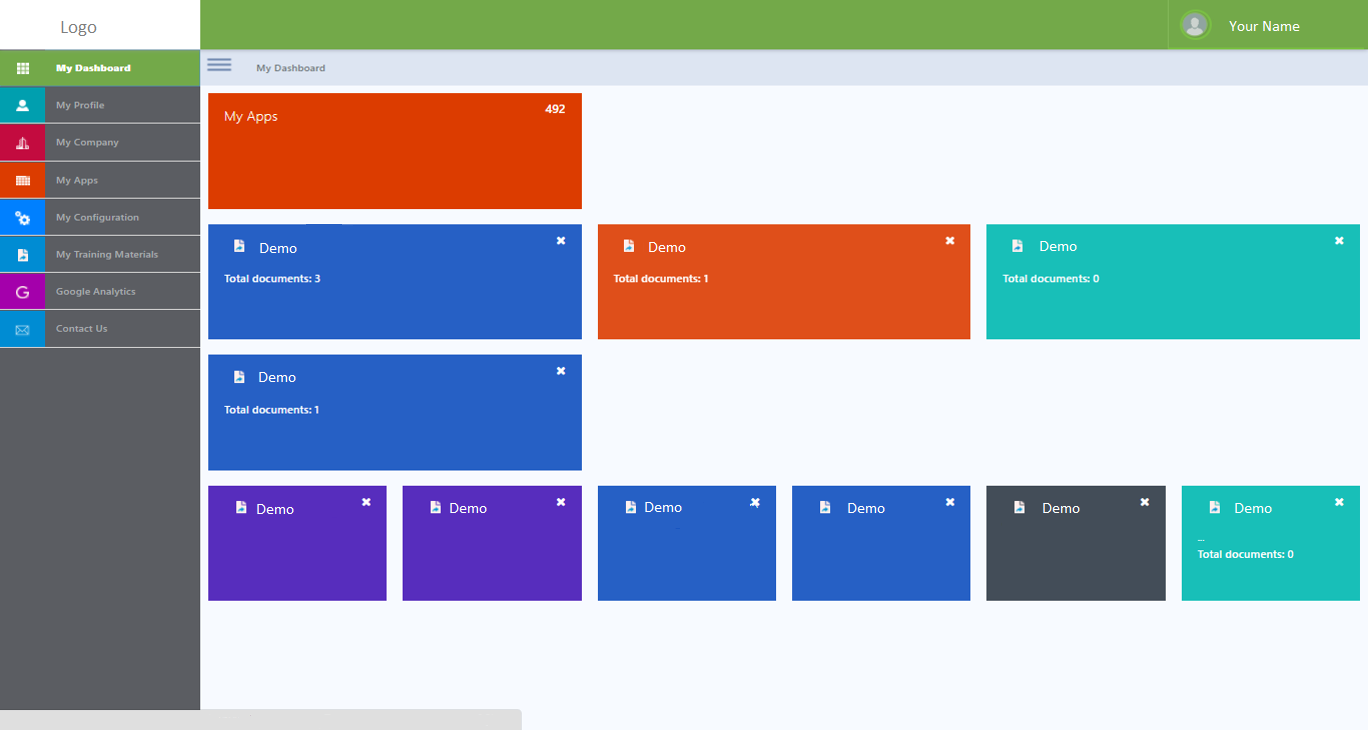Viewport: 1368px width, 730px height.
Task: Select the My Company menu item
Action: point(87,143)
